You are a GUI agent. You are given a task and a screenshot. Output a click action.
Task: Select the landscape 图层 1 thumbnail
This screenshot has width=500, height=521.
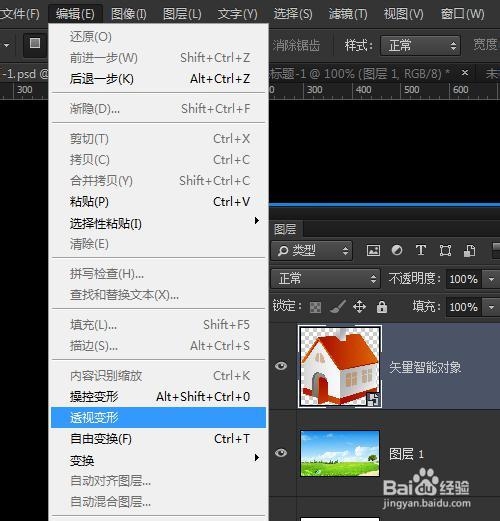[340, 453]
